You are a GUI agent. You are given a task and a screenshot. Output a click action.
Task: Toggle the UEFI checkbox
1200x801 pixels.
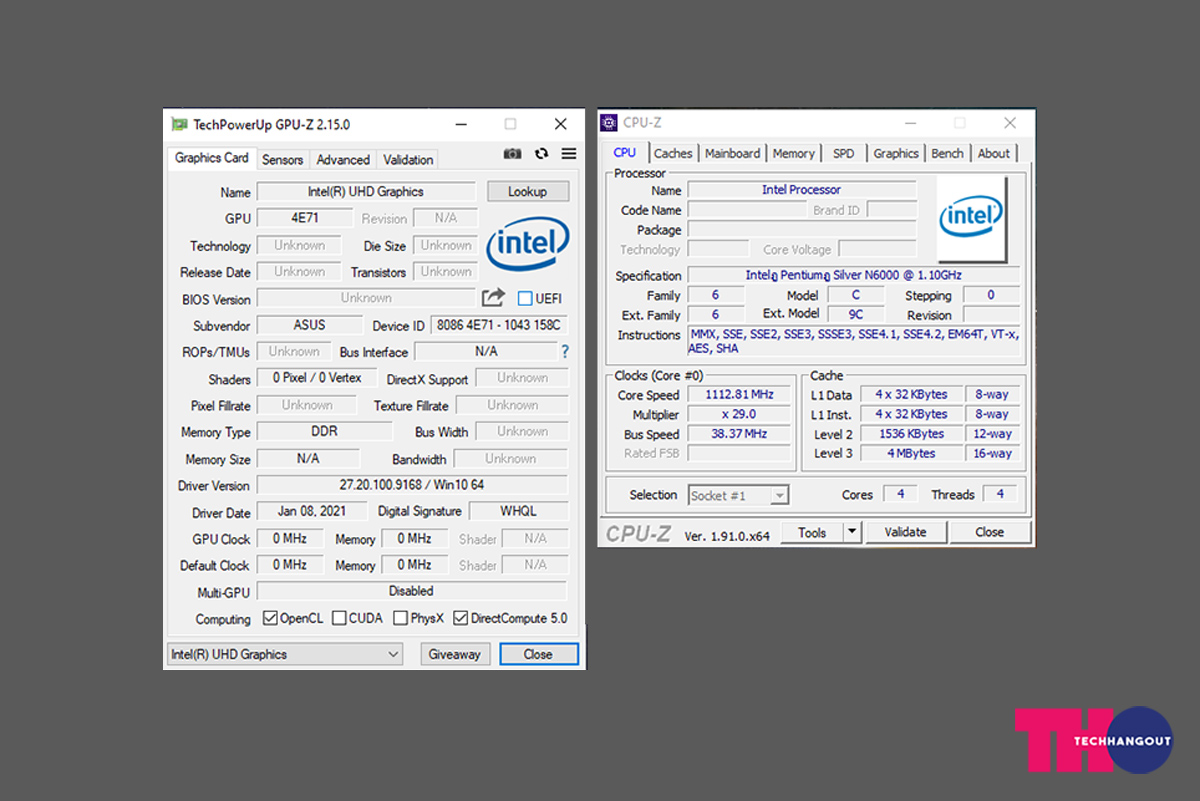tap(525, 298)
